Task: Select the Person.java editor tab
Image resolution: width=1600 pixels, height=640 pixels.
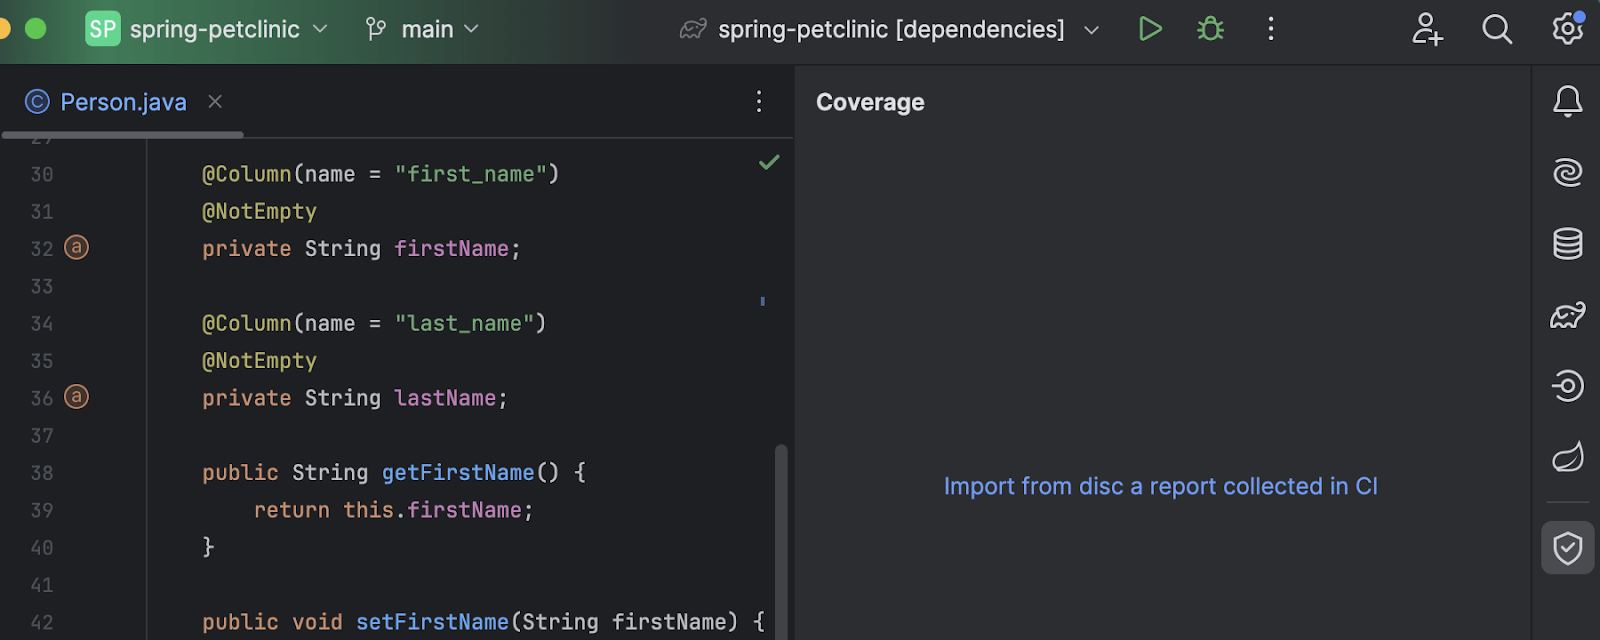Action: (122, 102)
